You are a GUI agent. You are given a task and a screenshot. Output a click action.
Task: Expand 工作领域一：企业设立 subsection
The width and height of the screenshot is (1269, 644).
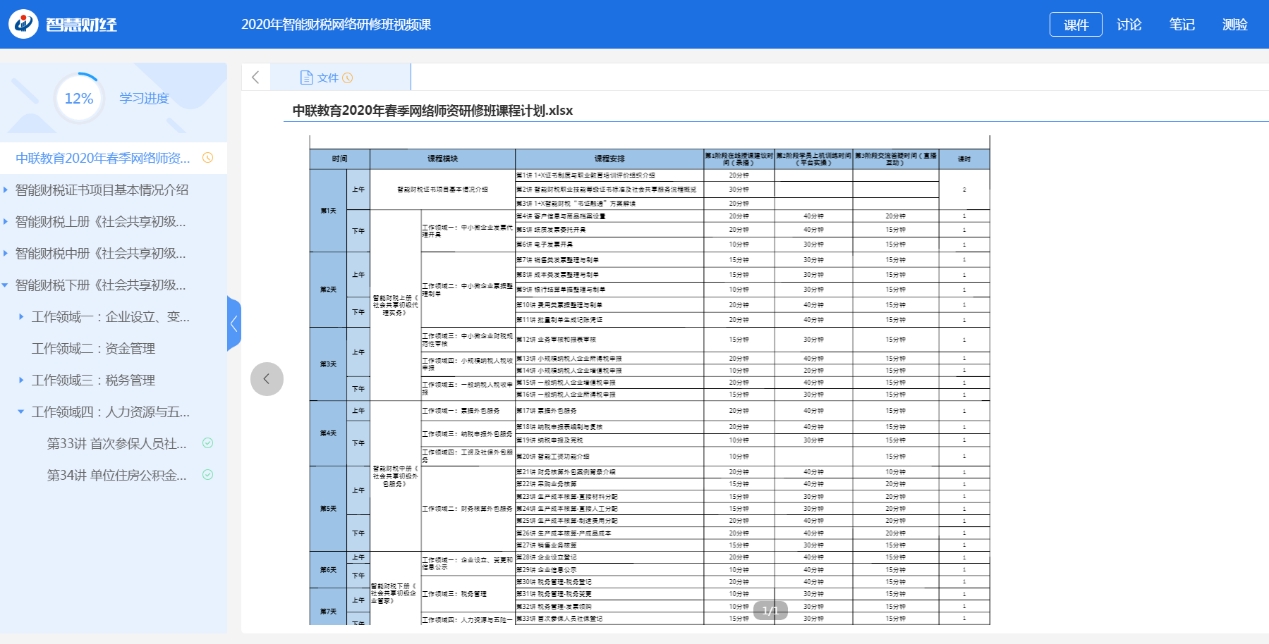coord(22,317)
